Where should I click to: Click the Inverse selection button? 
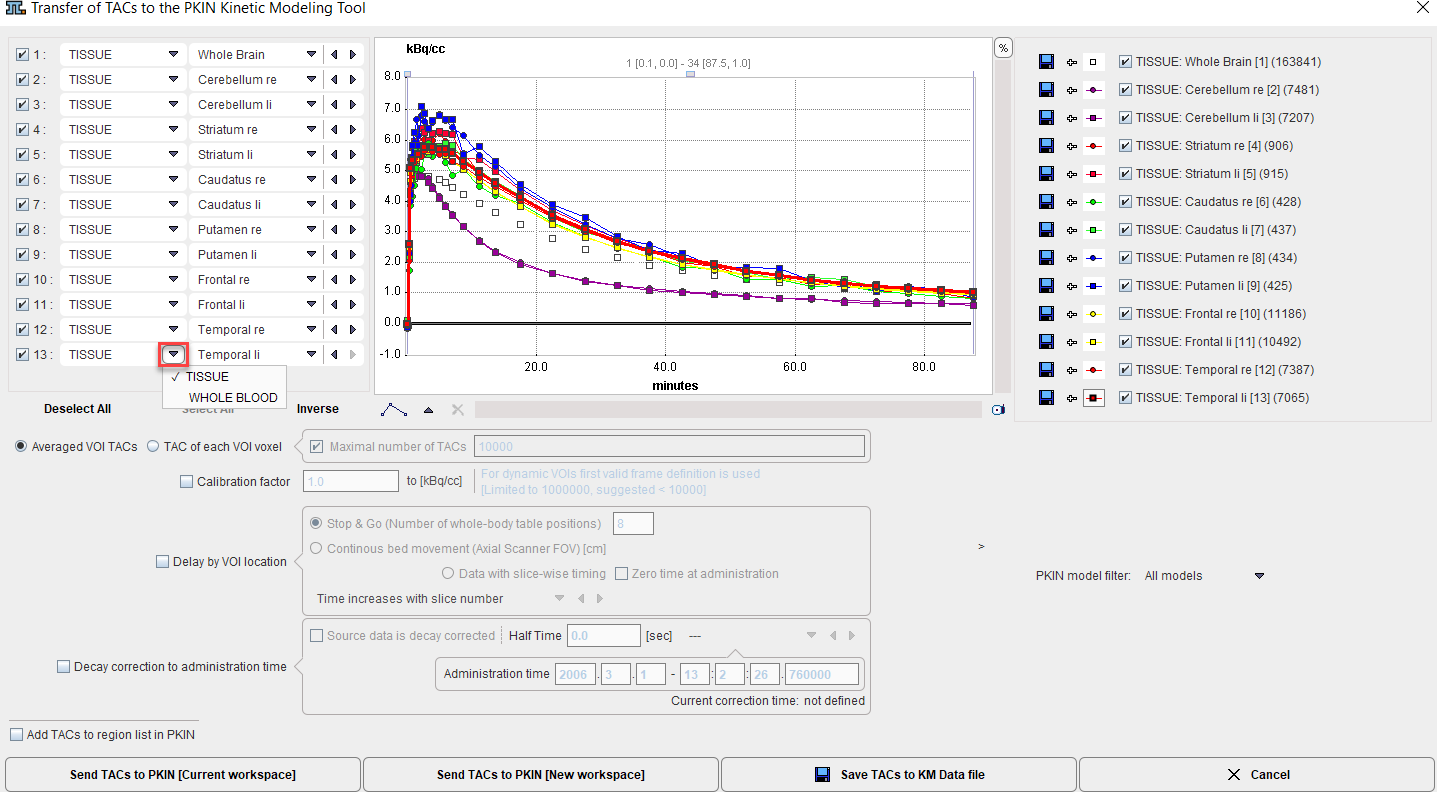tap(317, 409)
